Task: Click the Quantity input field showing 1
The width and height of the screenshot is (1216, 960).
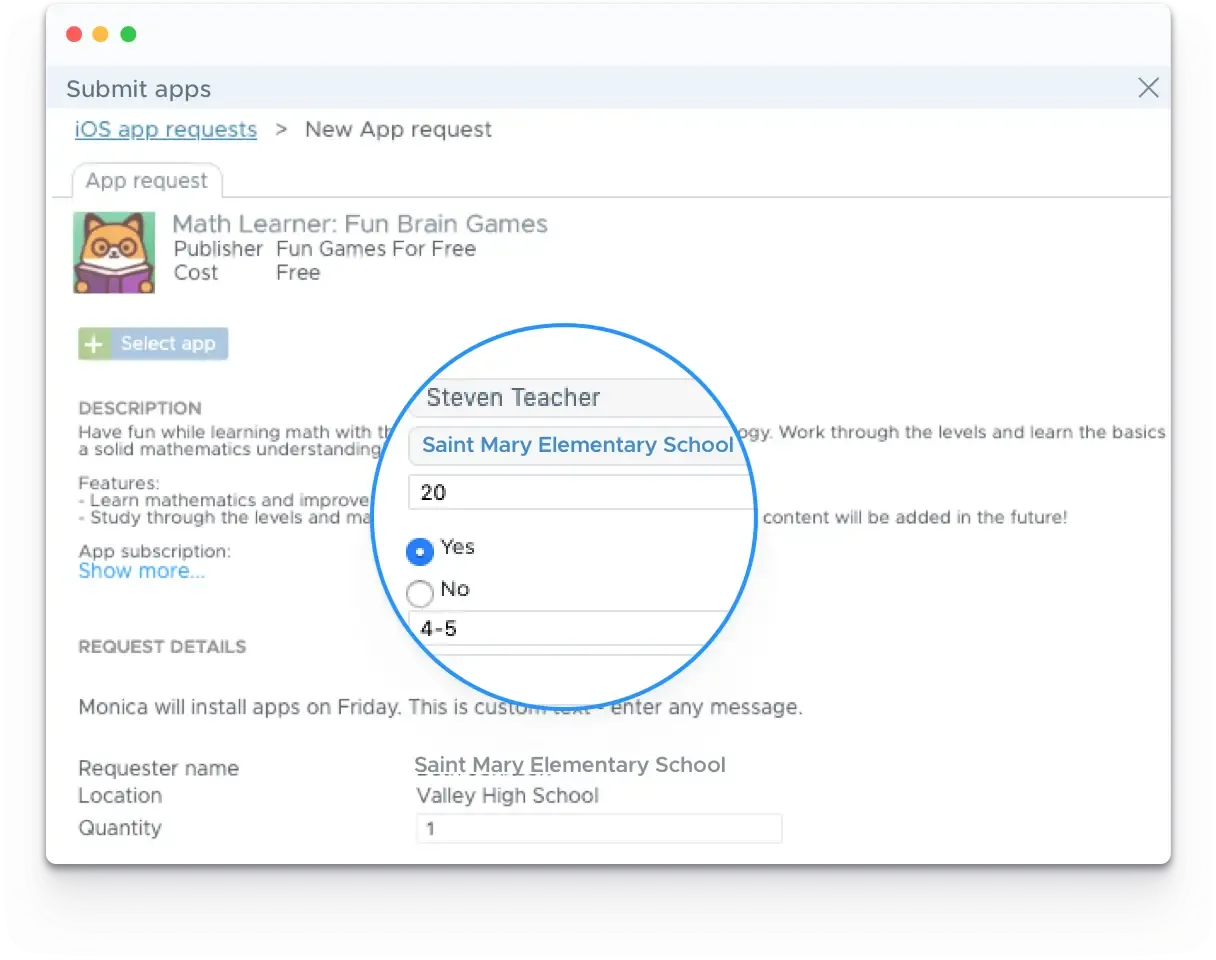Action: 599,829
